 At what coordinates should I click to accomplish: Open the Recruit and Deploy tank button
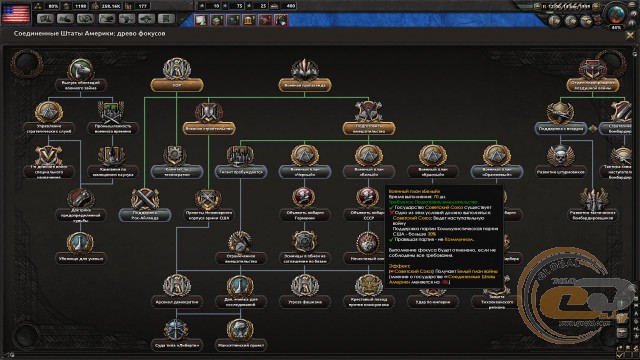tap(147, 19)
